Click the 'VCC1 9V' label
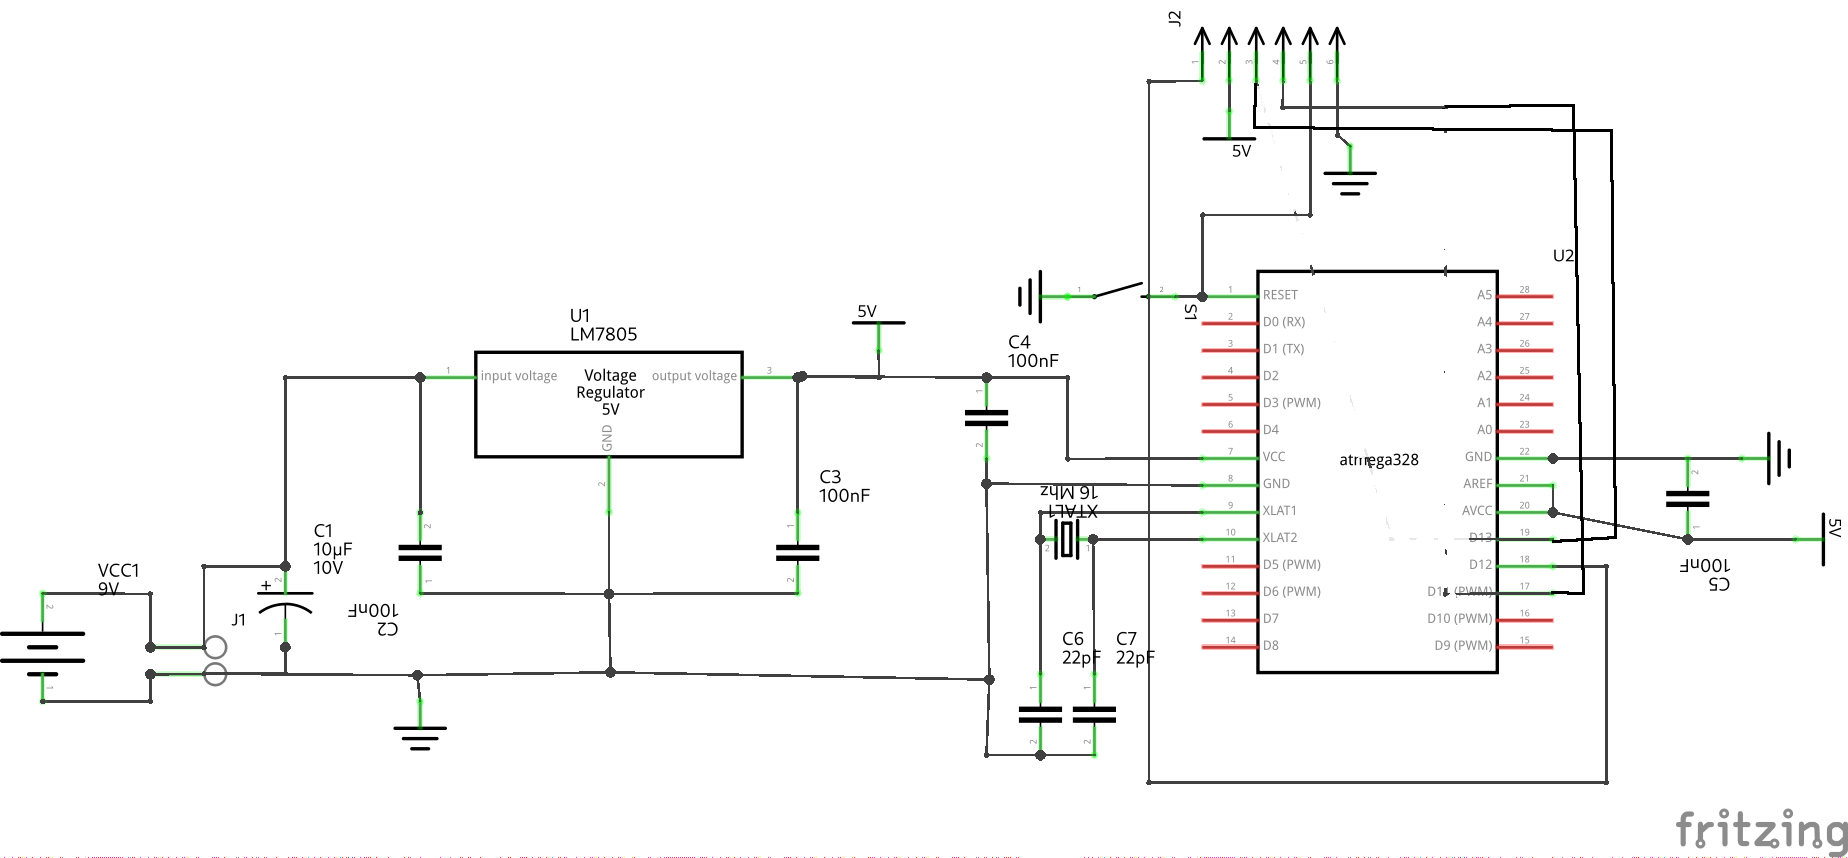This screenshot has width=1848, height=858. tap(118, 580)
